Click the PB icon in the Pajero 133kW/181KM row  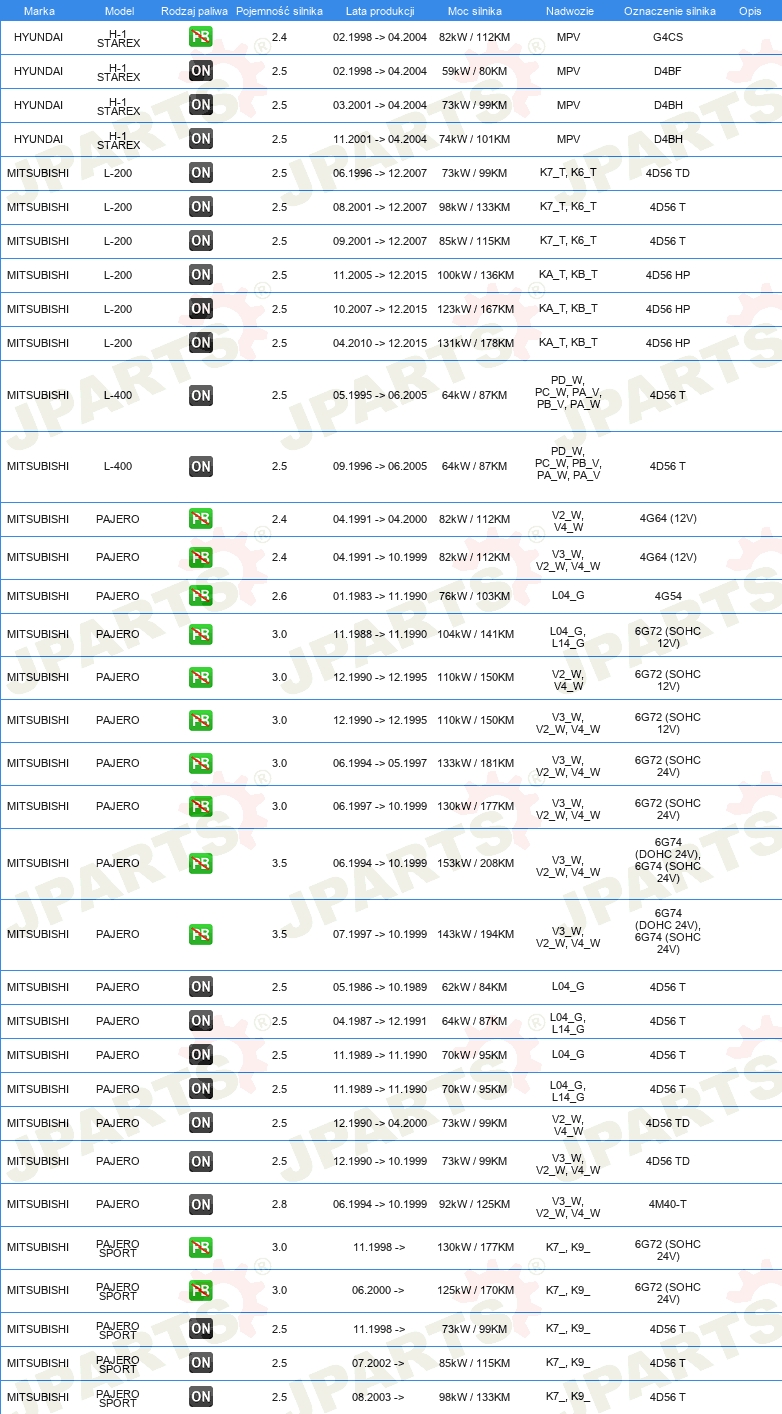tap(201, 763)
